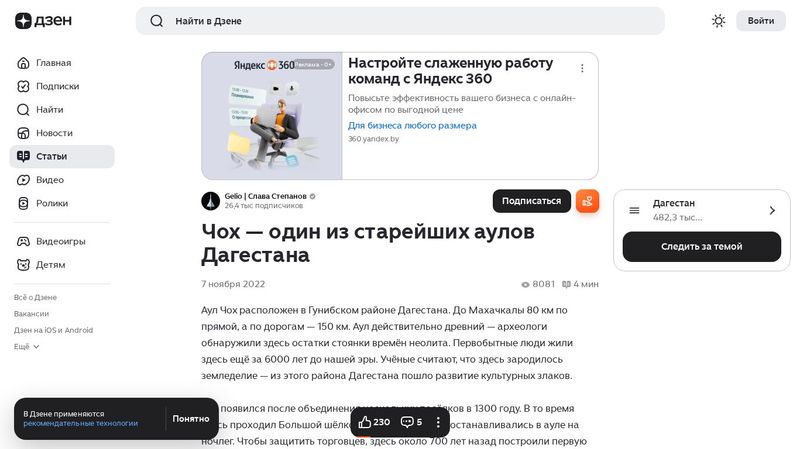This screenshot has height=449, width=800.
Task: Click the Следить за темой button
Action: 702,246
